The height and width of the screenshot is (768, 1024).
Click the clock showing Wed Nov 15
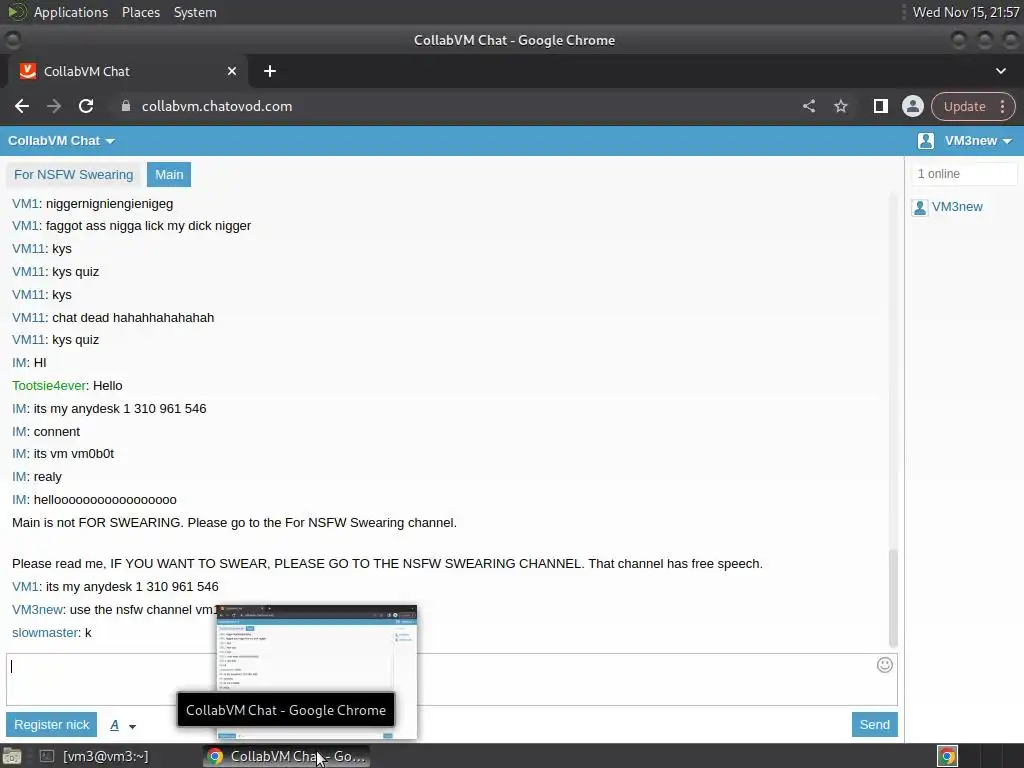[x=966, y=12]
